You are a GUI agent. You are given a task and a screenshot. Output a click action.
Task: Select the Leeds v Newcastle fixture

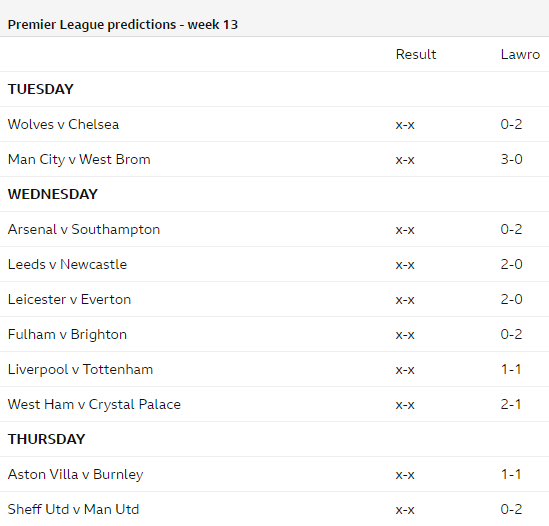coord(67,264)
